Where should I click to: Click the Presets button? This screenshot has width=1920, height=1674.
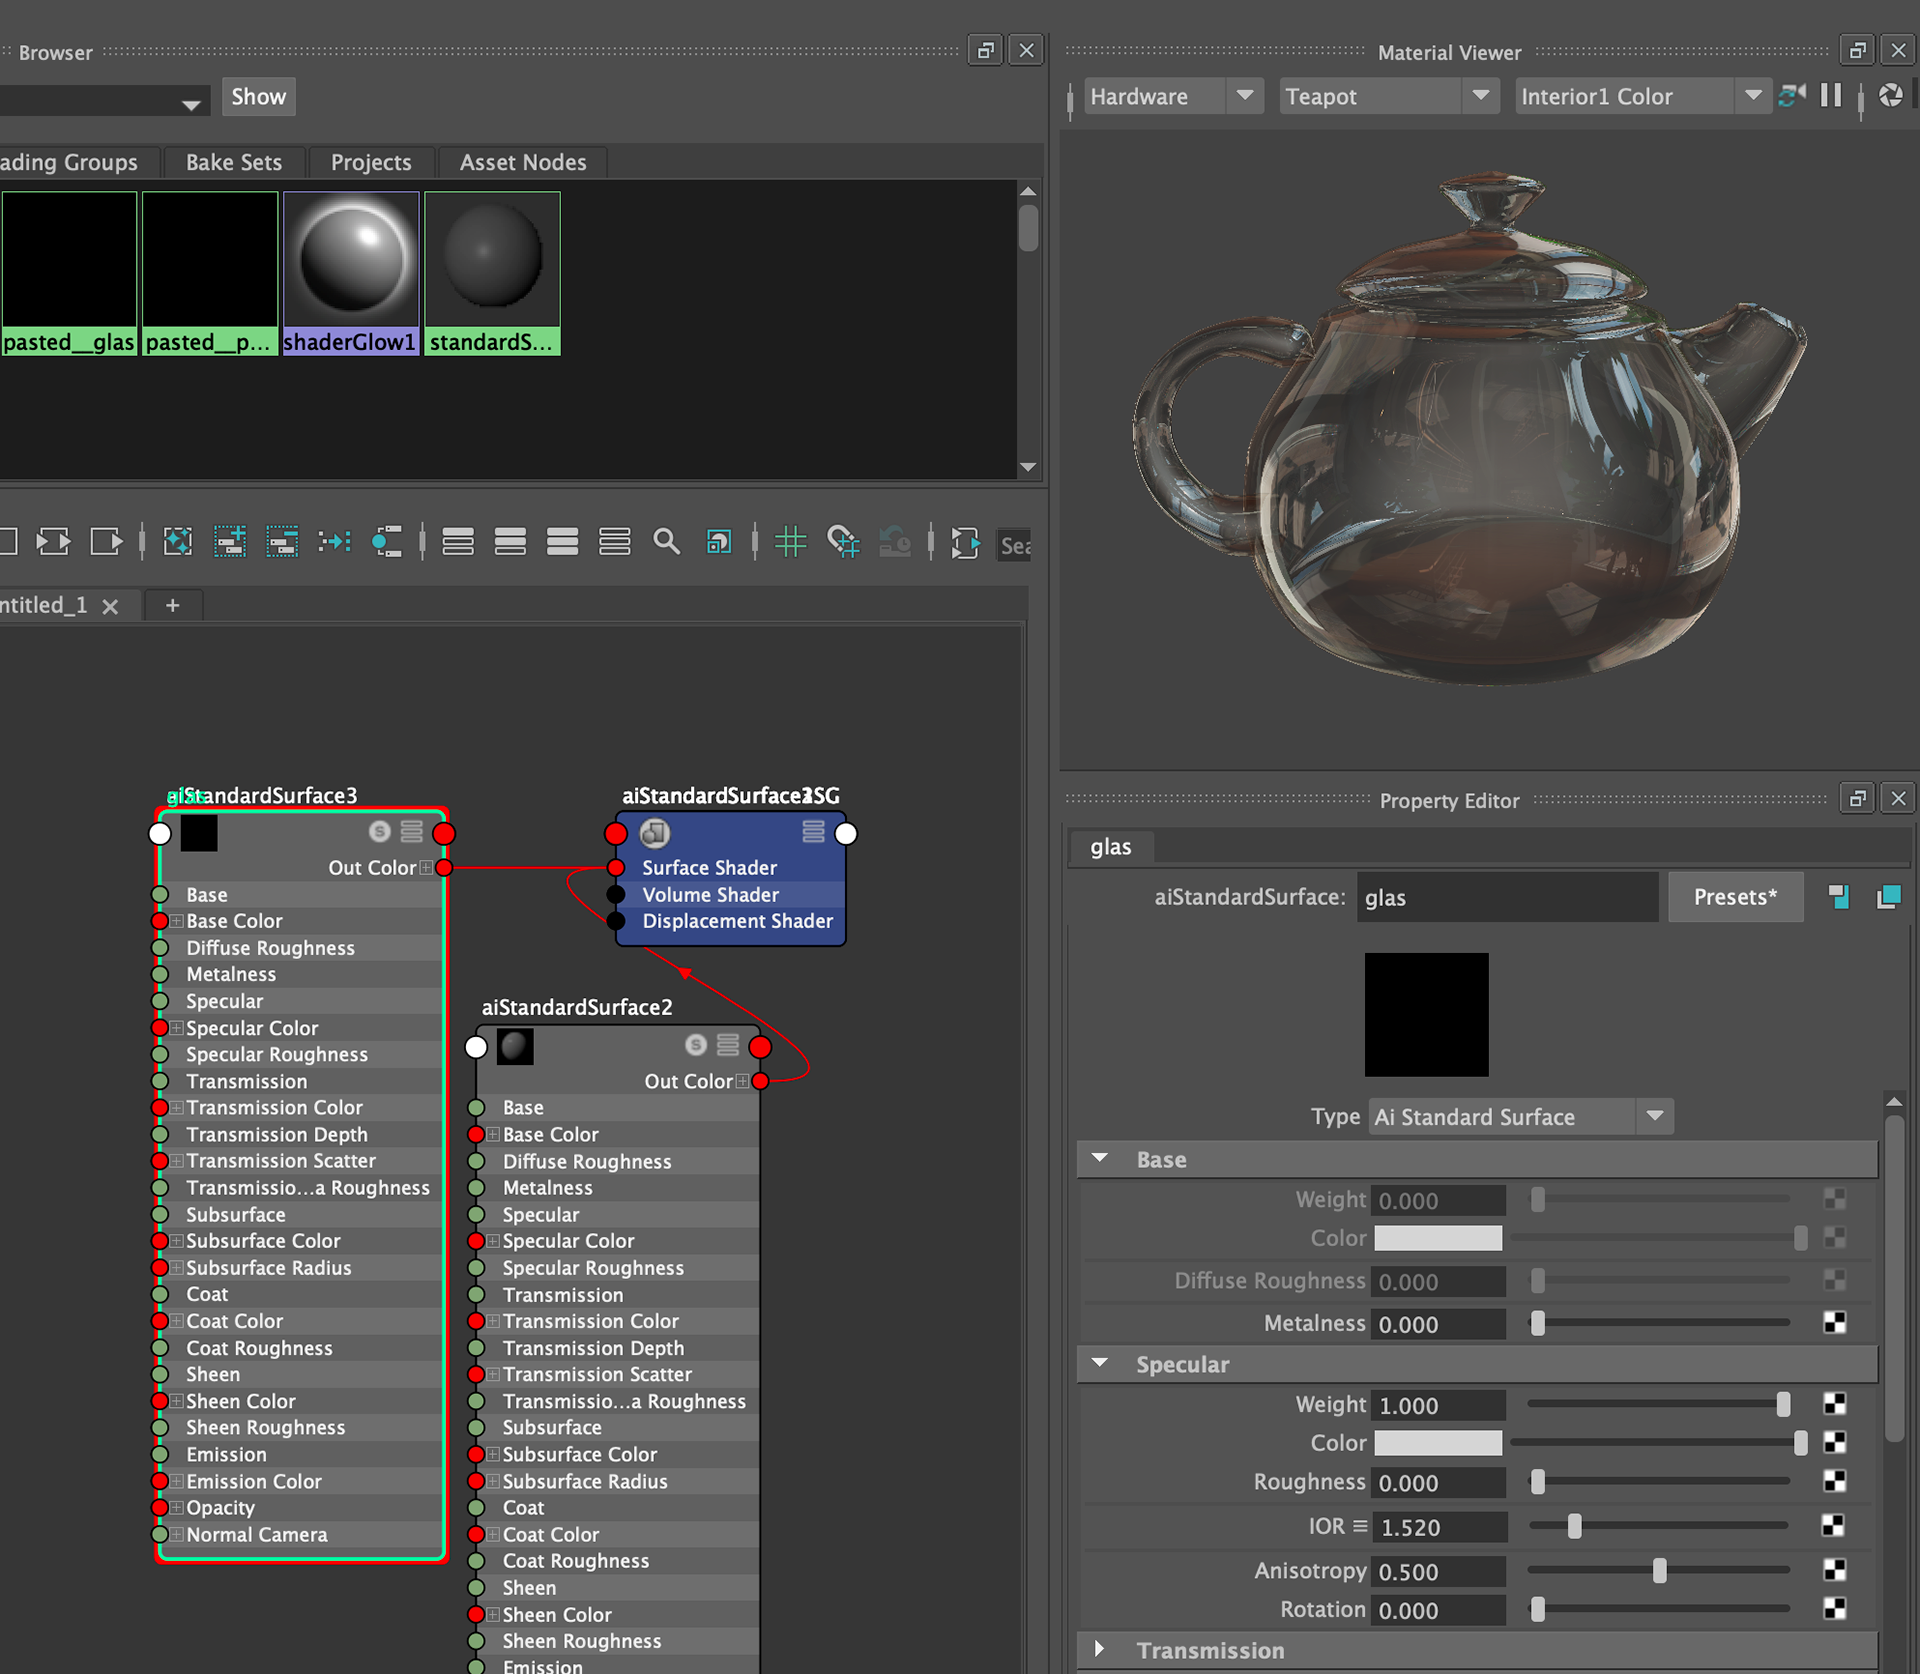(1735, 897)
